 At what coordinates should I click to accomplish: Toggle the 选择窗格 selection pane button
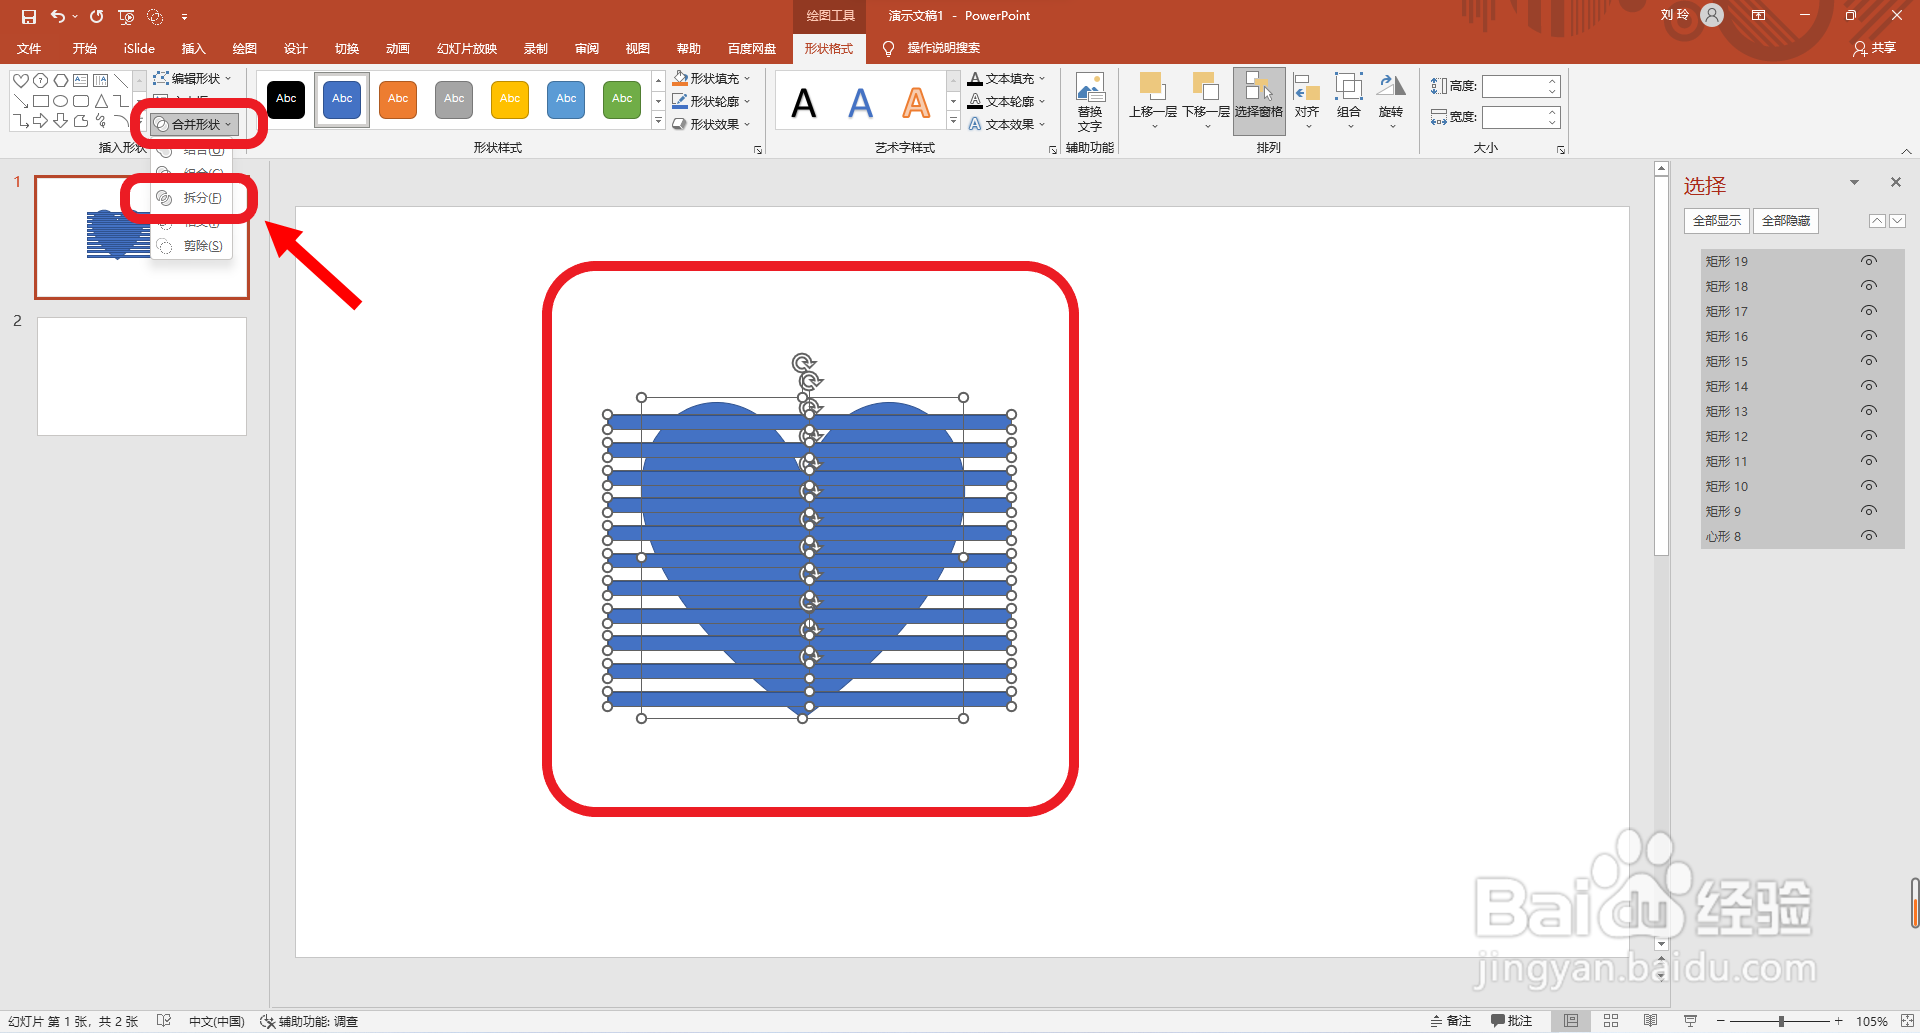click(x=1258, y=101)
